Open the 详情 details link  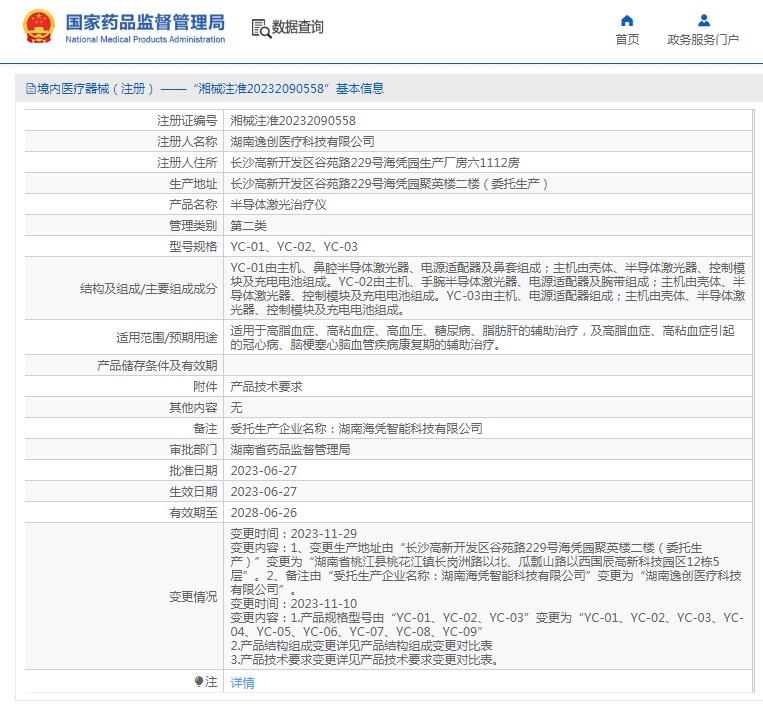tap(242, 683)
